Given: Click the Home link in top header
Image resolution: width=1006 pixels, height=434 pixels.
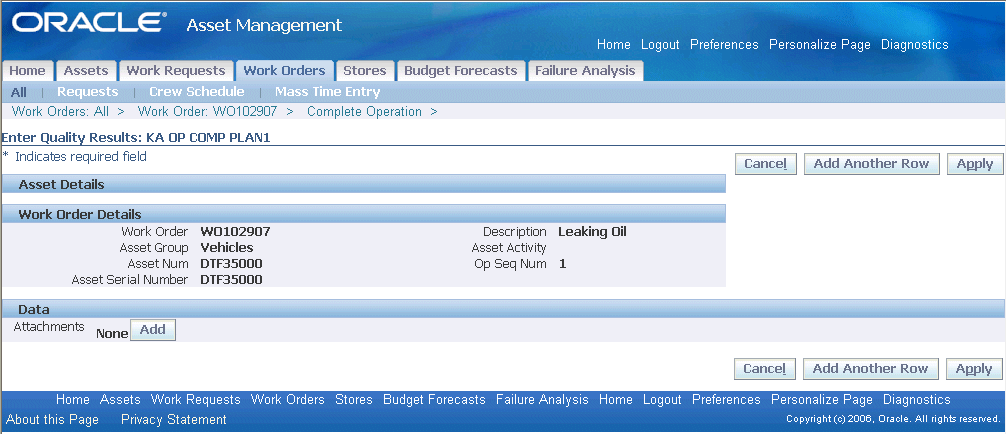Looking at the screenshot, I should [x=613, y=44].
